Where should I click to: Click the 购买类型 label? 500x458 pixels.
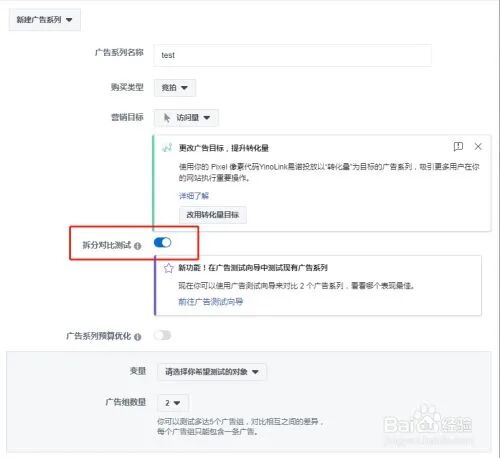[x=127, y=87]
